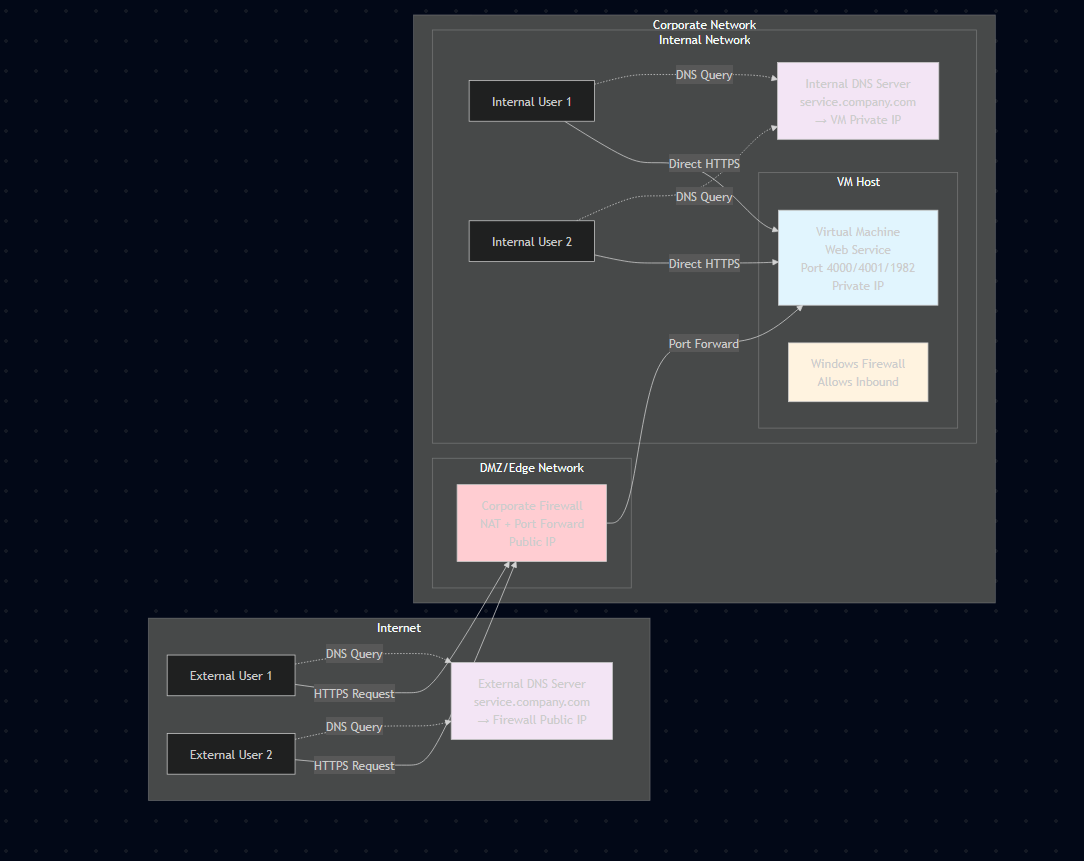The image size is (1084, 861).
Task: Click the Windows Firewall Allows Inbound node
Action: [858, 372]
